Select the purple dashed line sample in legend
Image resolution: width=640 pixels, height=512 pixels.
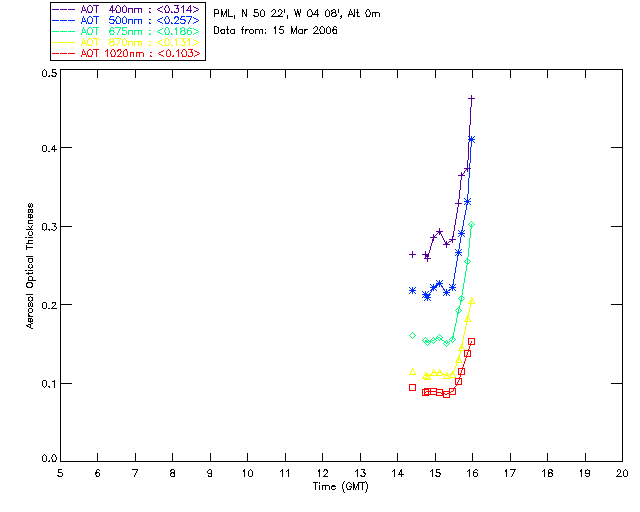click(64, 9)
